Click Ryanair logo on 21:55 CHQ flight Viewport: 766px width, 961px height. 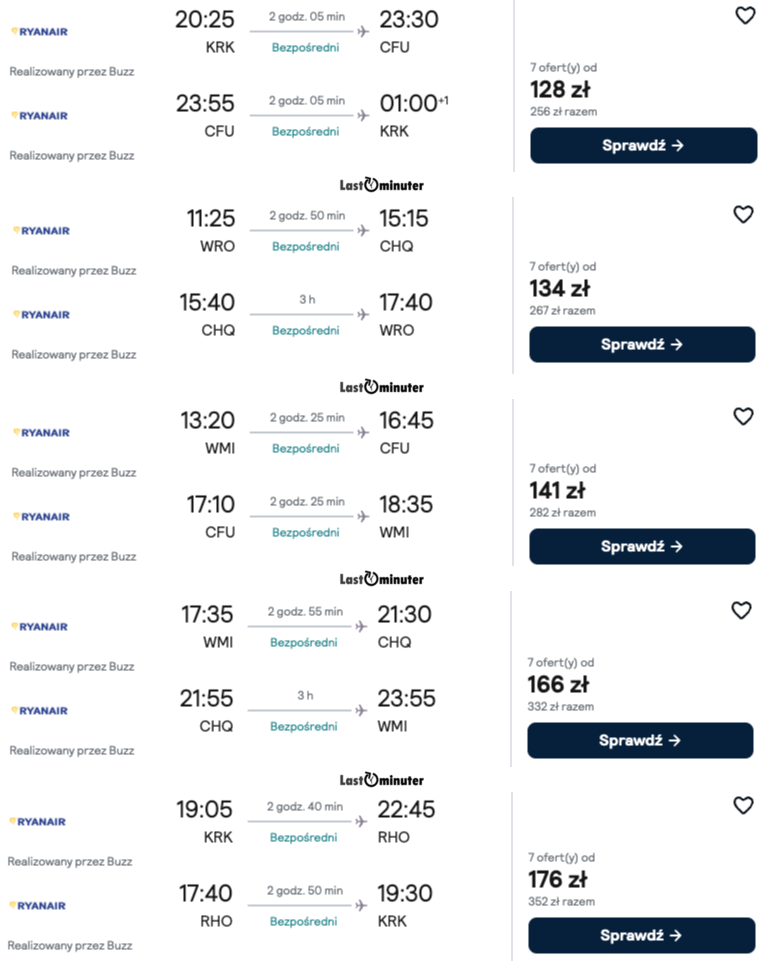[x=40, y=711]
